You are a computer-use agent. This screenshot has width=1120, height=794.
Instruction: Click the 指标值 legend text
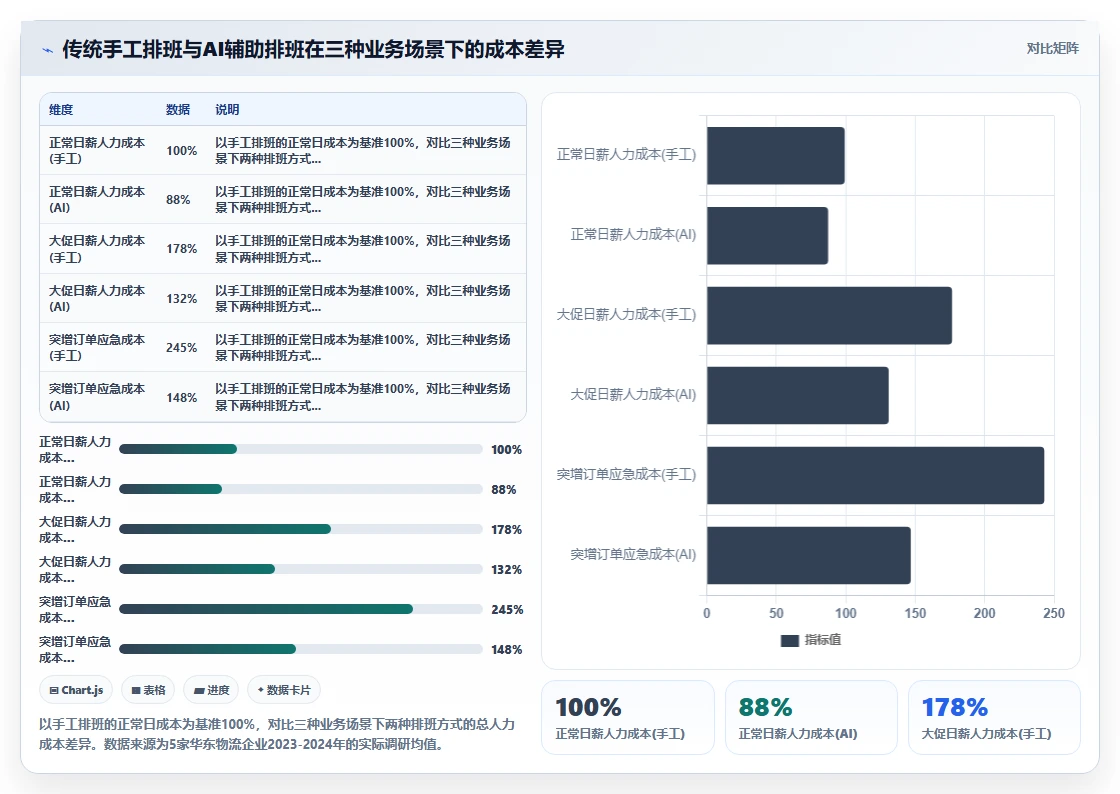823,640
